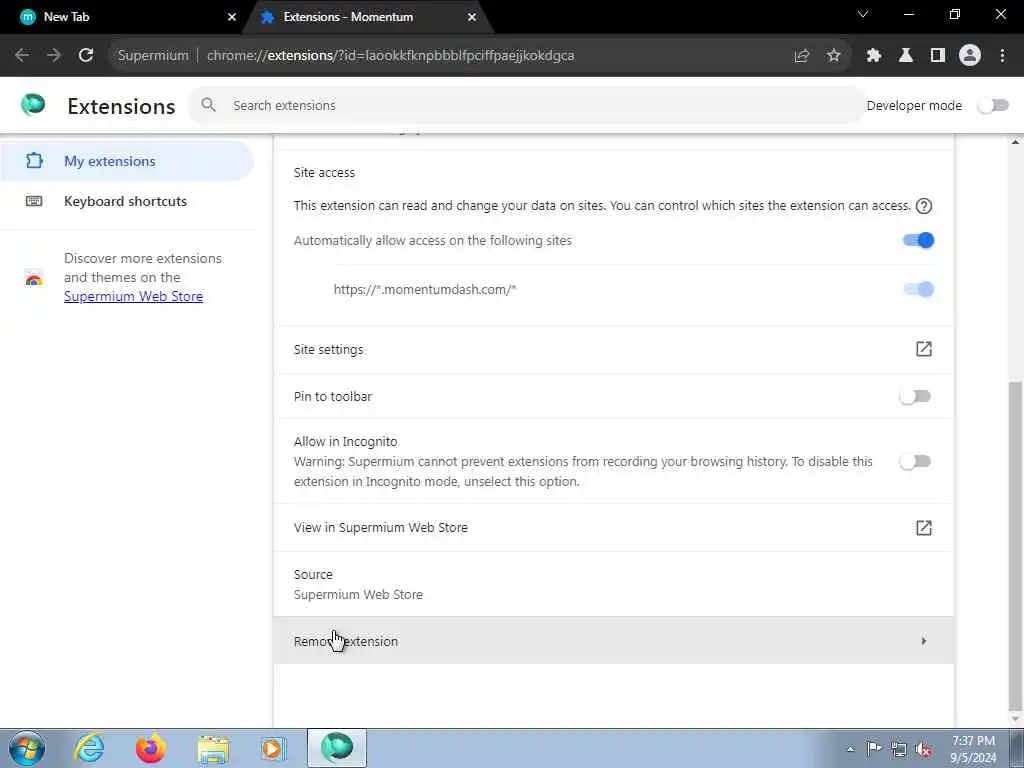Follow the Supermium Web Store link
The height and width of the screenshot is (768, 1024).
133,296
